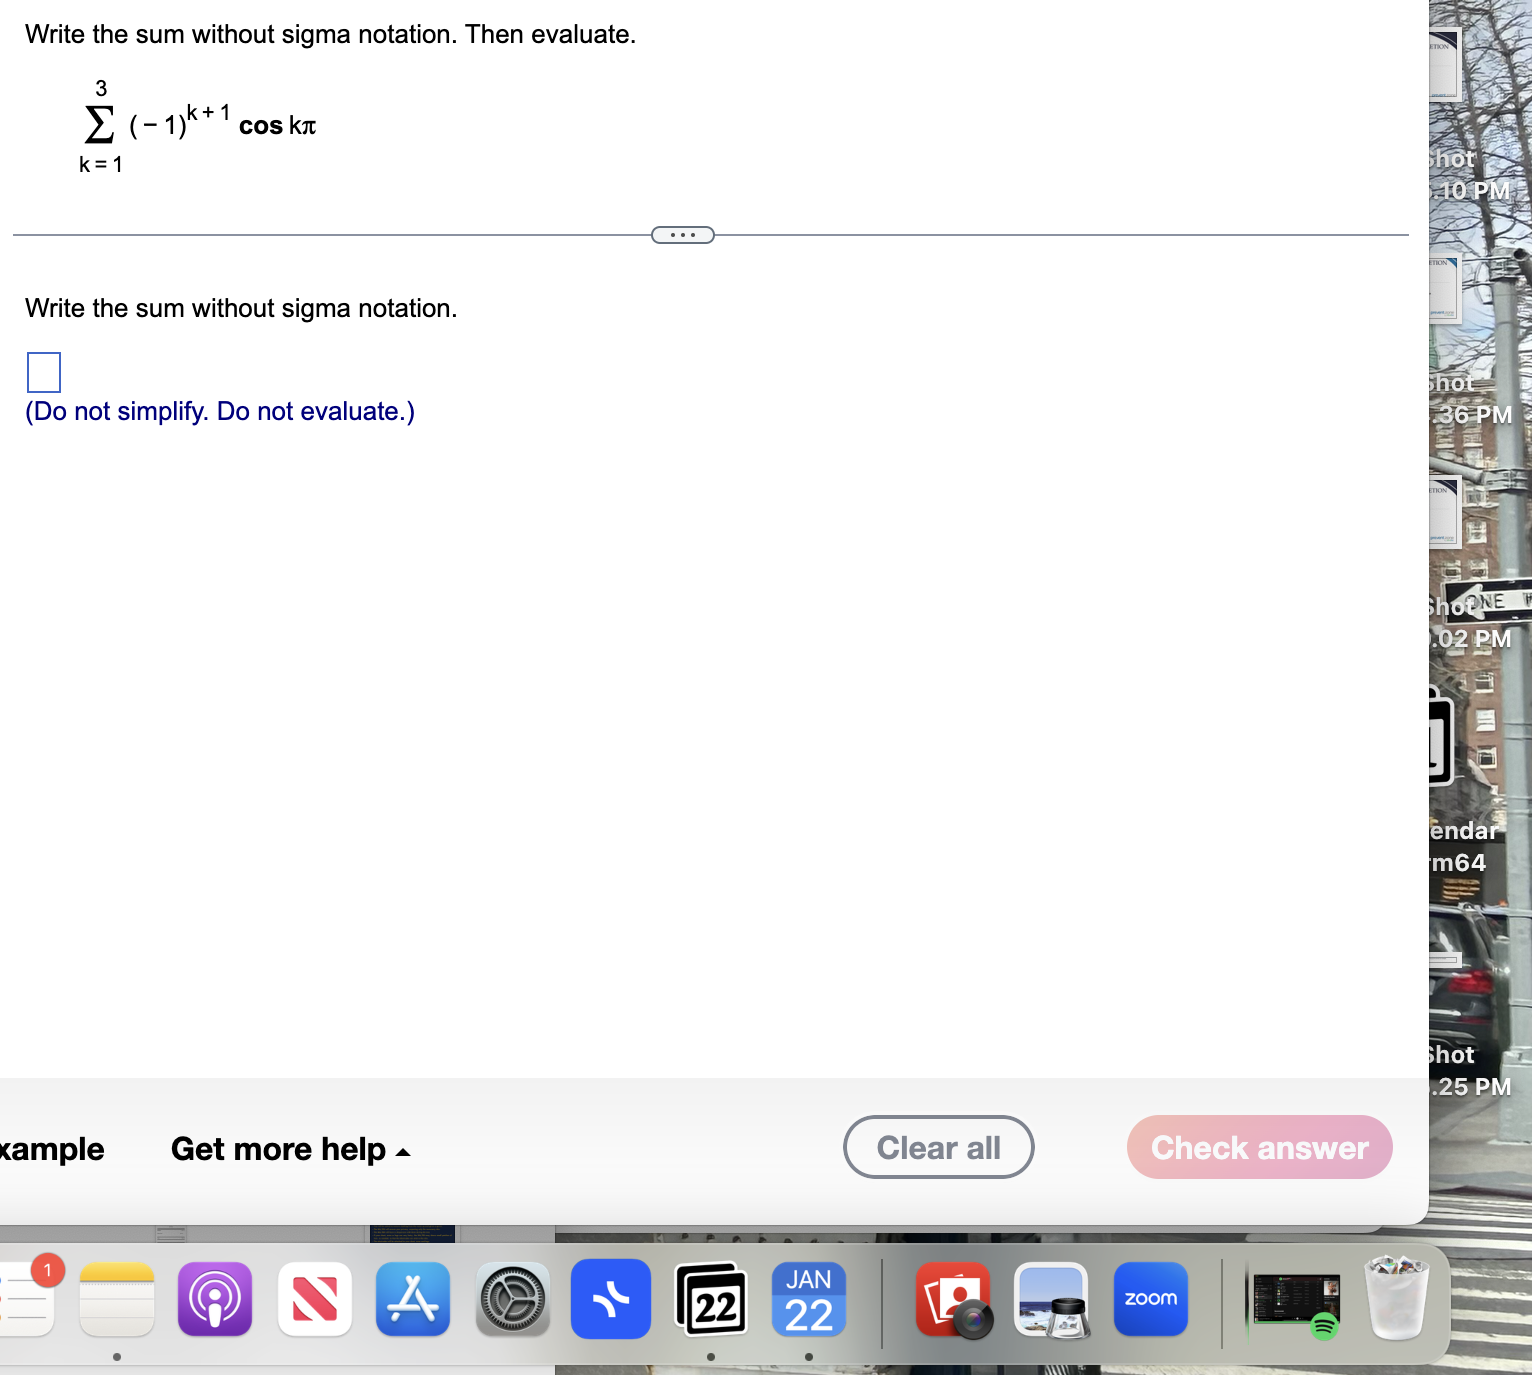Screen dimensions: 1532x1375
Task: Click the partially visible example button
Action: coord(52,1149)
